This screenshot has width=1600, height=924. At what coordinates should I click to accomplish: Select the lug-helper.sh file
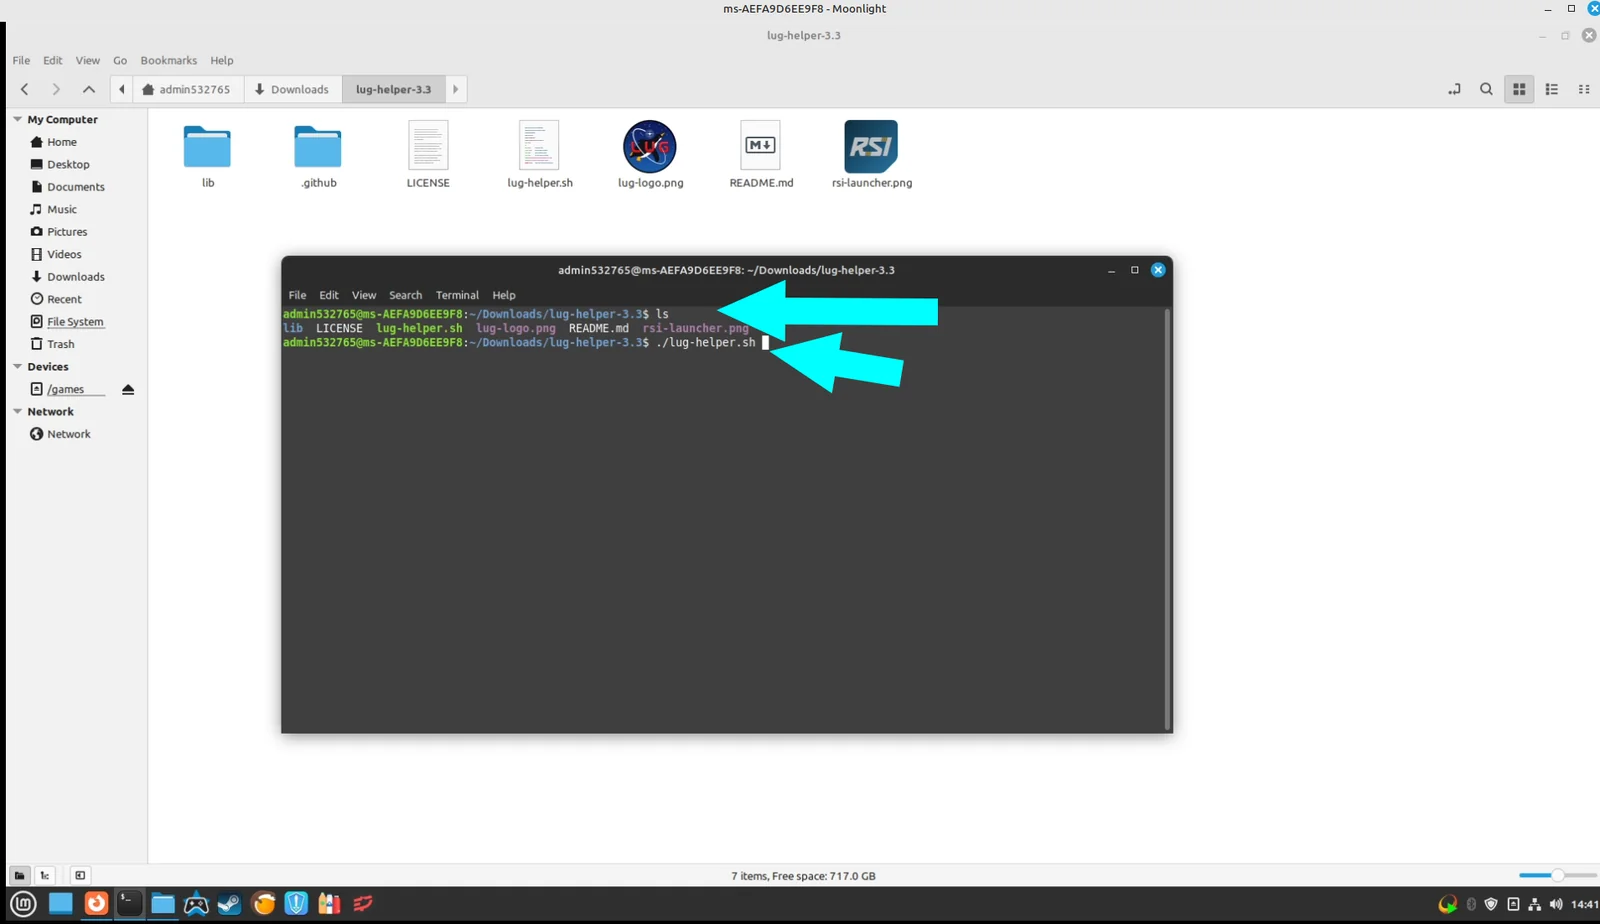(539, 154)
